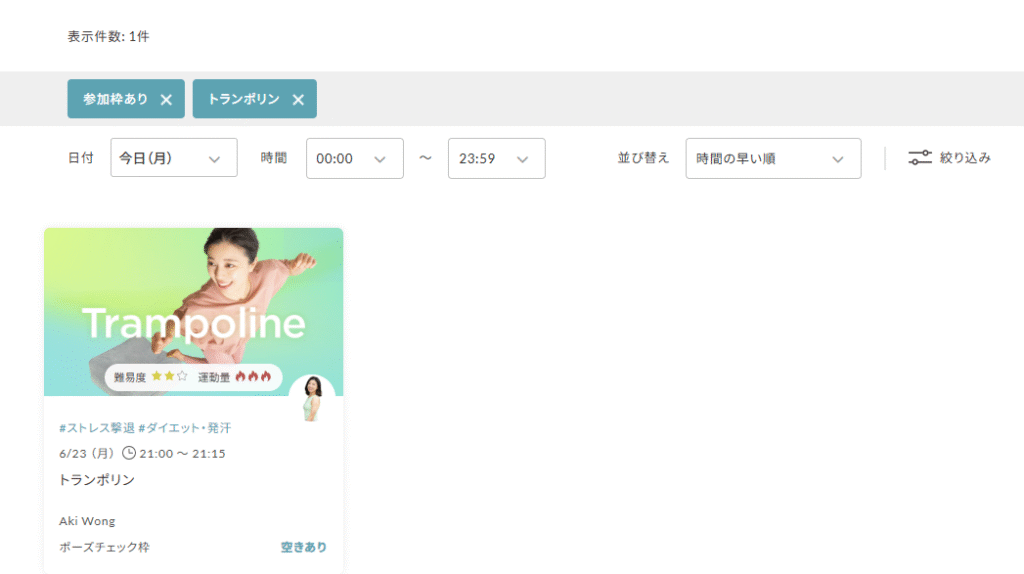Viewport: 1024px width, 574px height.
Task: Click the instructor avatar on the card
Action: [x=312, y=398]
